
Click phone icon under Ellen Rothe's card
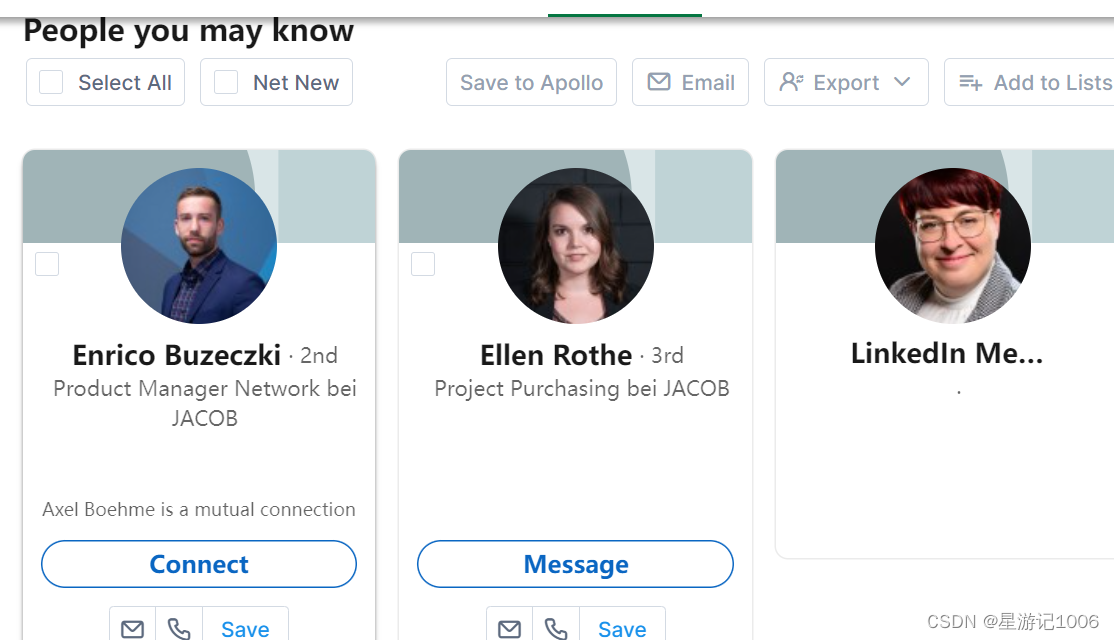[x=556, y=628]
